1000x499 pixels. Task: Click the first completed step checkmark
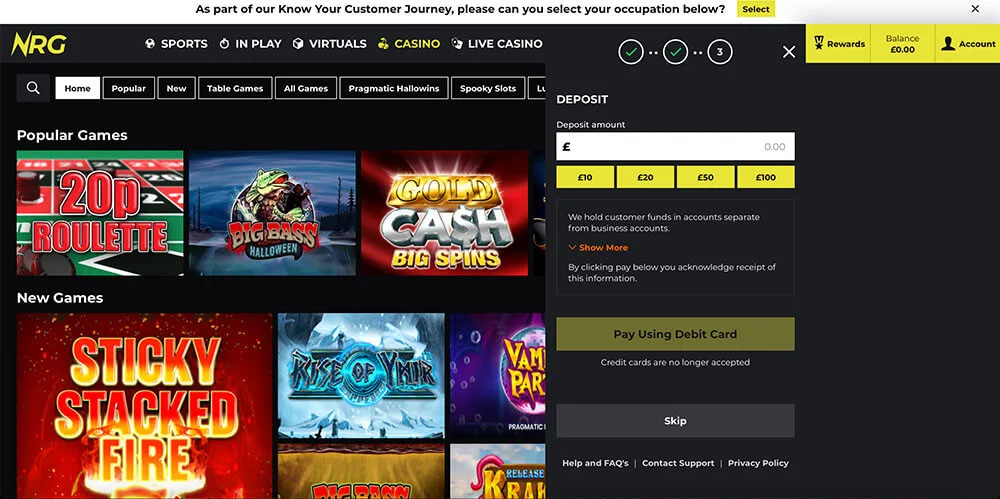coord(631,52)
